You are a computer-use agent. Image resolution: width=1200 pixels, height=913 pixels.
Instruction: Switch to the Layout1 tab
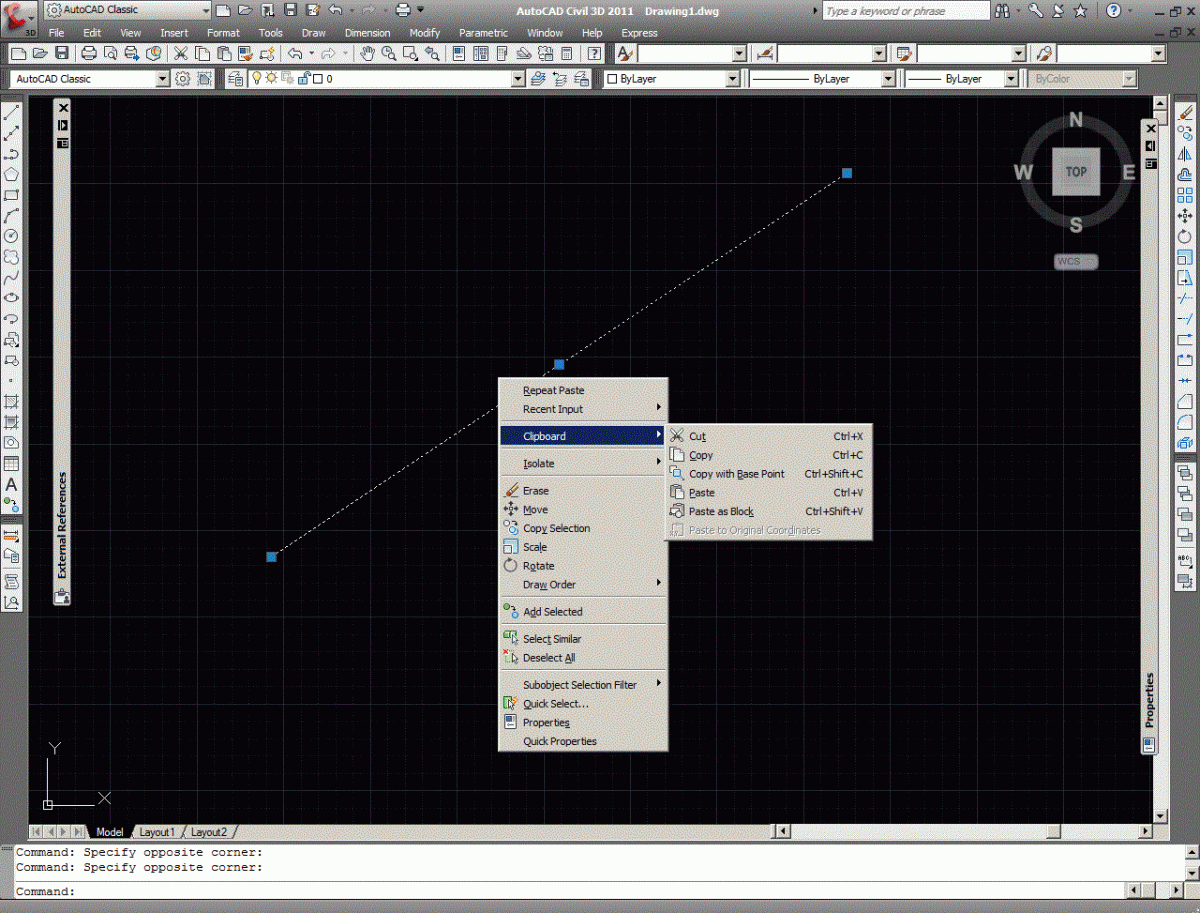coord(157,832)
